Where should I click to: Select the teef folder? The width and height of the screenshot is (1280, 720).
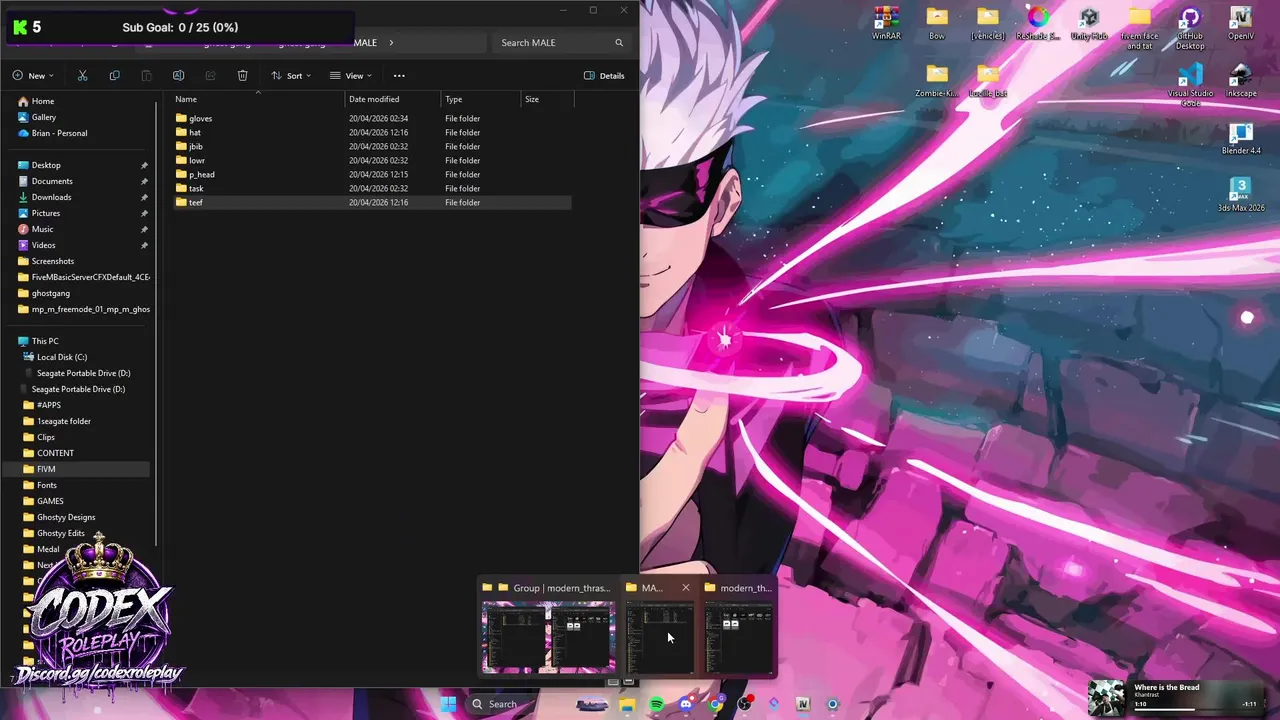tap(371, 202)
